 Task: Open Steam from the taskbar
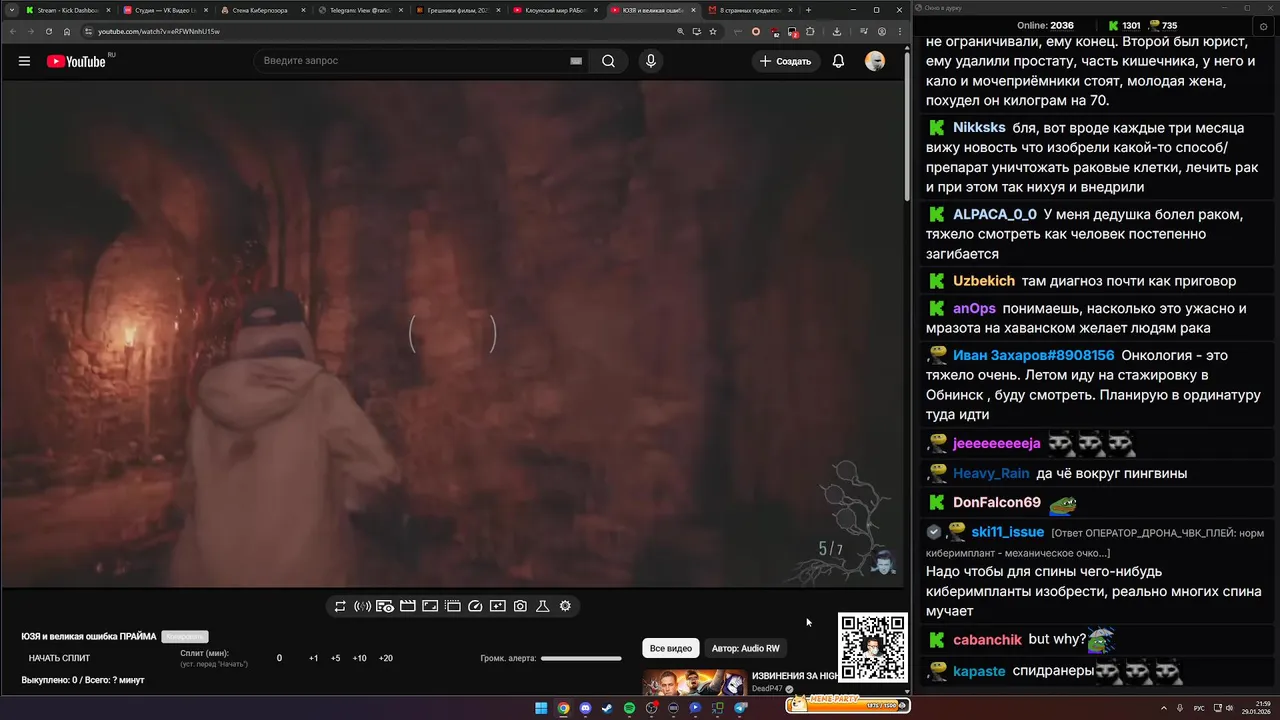pos(607,708)
